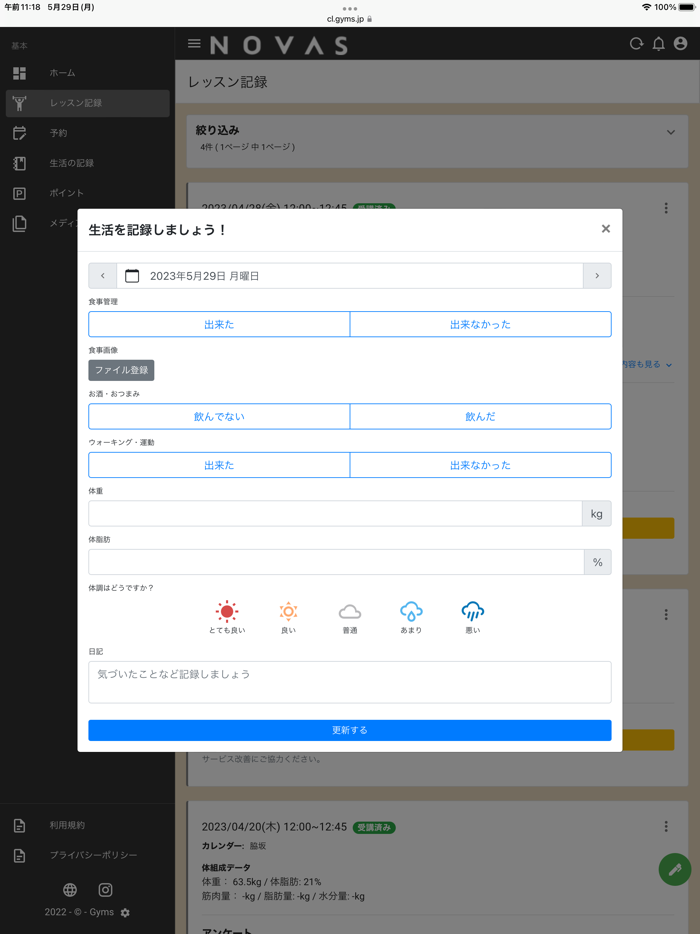700x934 pixels.
Task: Select the 普通 cloud condition icon
Action: [350, 612]
